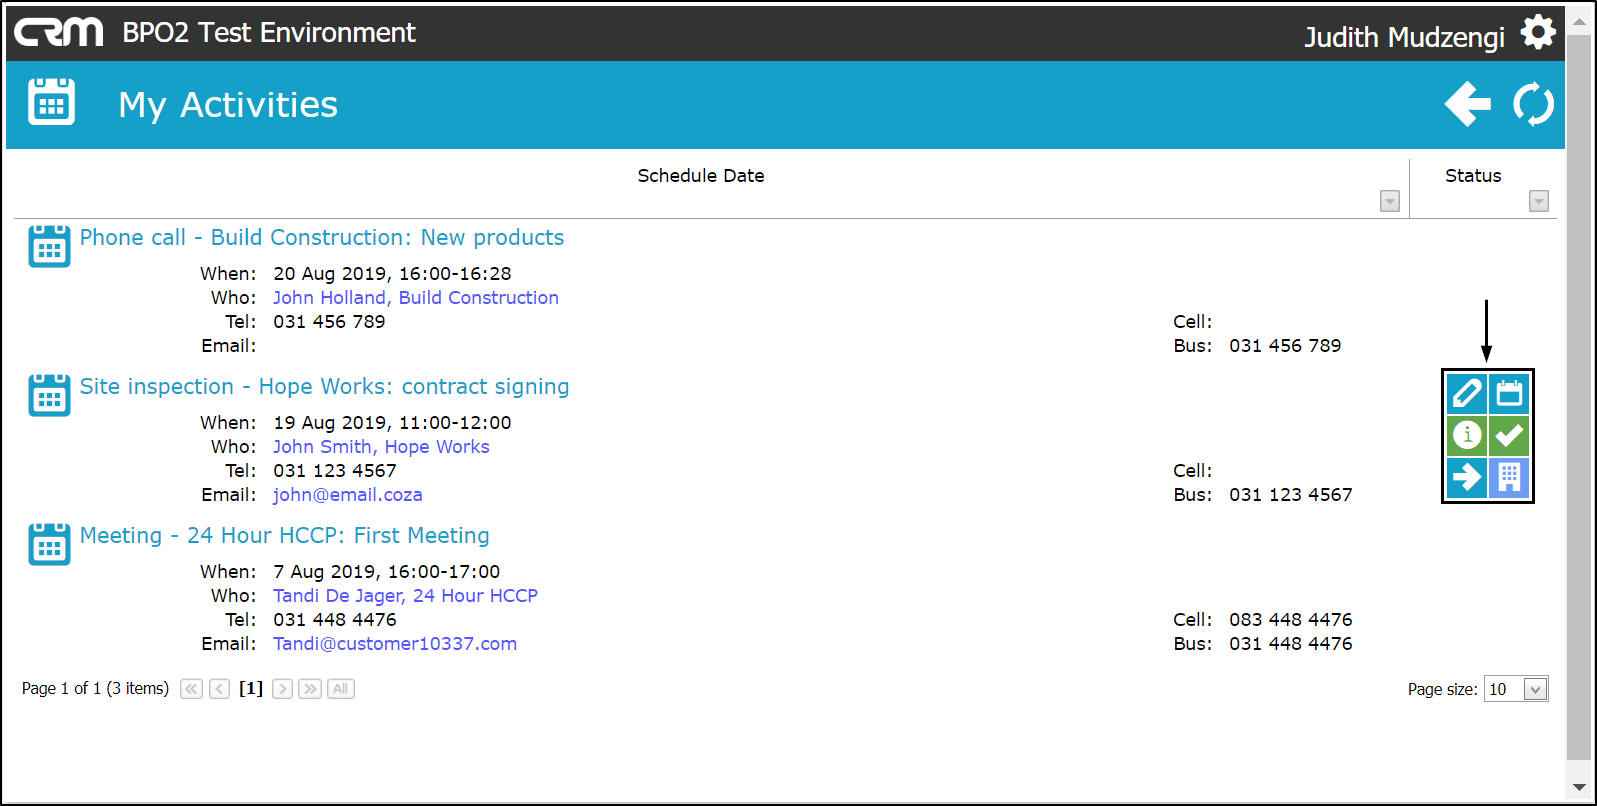Click the back arrow icon
This screenshot has width=1597, height=806.
1467,104
